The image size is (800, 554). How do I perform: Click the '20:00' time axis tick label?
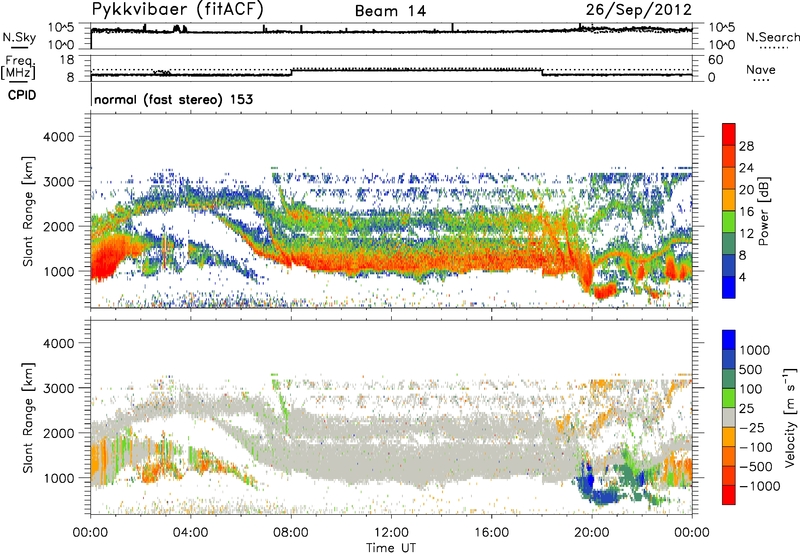pos(591,533)
